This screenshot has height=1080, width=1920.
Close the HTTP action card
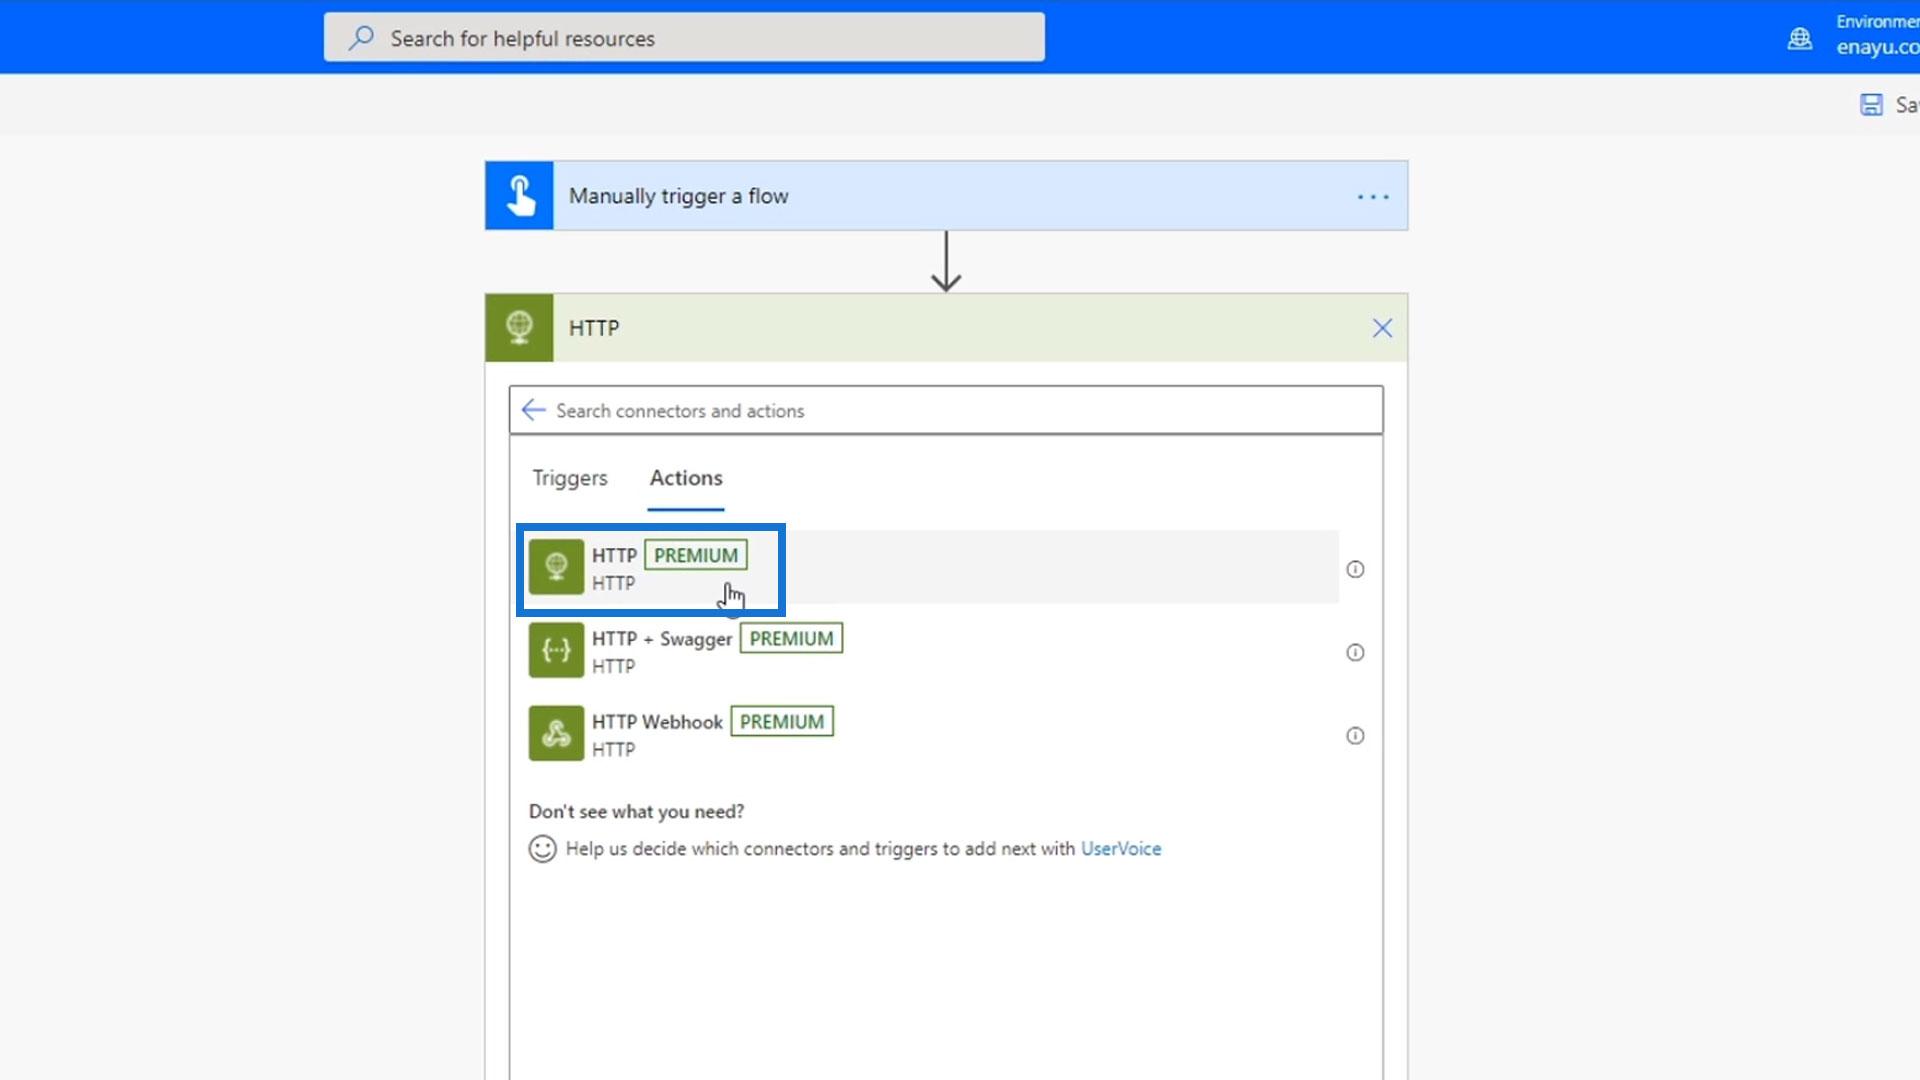(1382, 328)
